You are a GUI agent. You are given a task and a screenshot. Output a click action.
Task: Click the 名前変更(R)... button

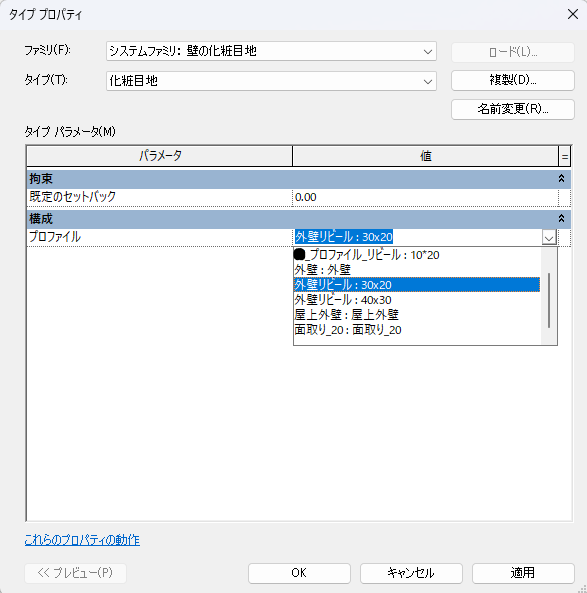pyautogui.click(x=512, y=109)
